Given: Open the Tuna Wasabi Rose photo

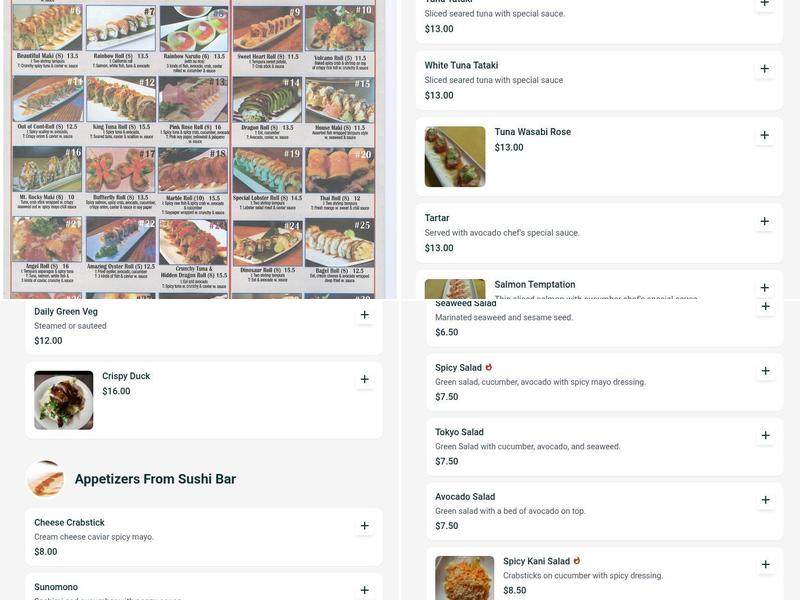Looking at the screenshot, I should pyautogui.click(x=455, y=157).
